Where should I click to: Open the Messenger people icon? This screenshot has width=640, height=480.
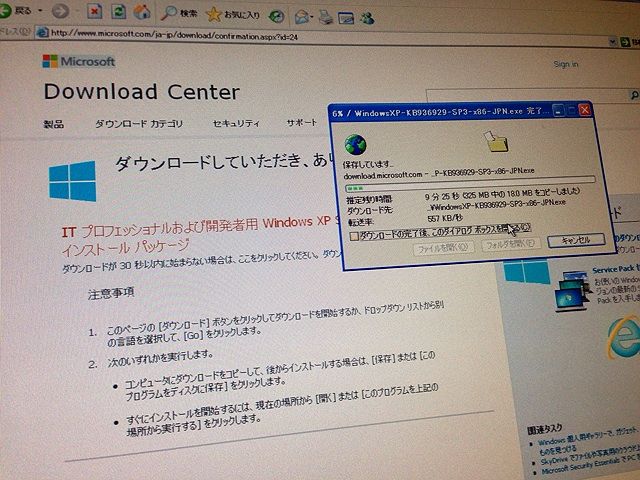(x=367, y=18)
